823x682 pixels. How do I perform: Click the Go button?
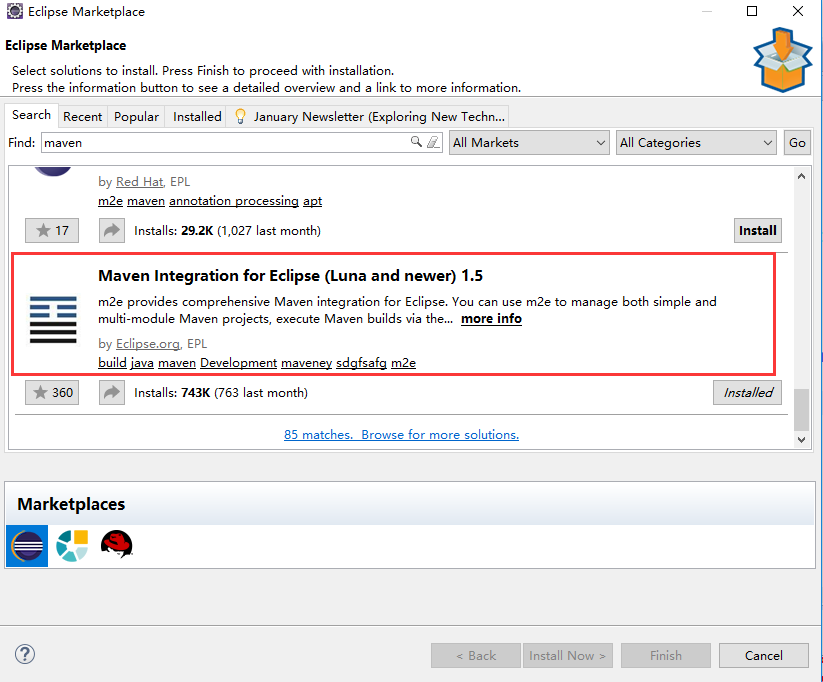click(797, 142)
